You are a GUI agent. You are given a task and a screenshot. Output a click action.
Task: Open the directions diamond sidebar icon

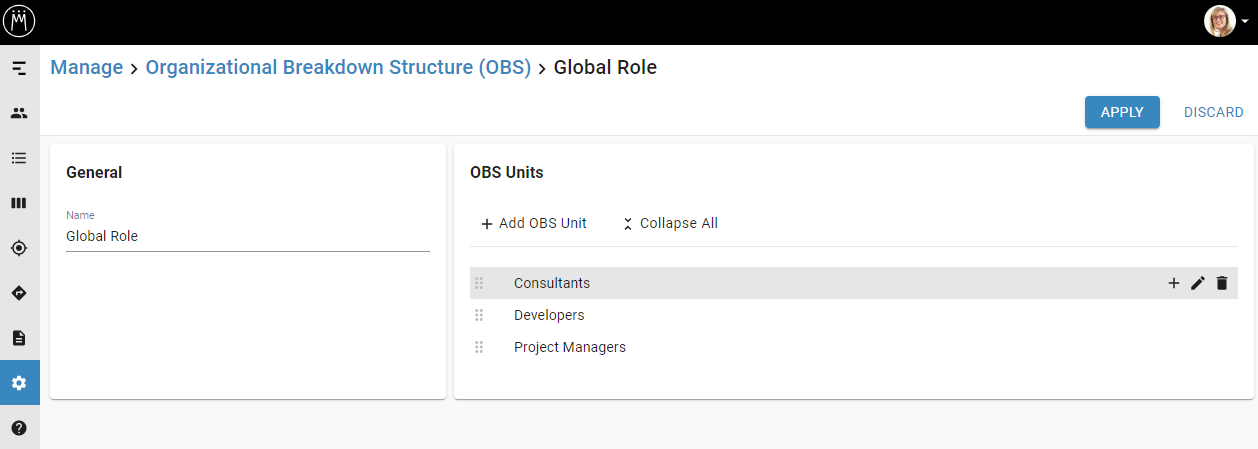19,293
